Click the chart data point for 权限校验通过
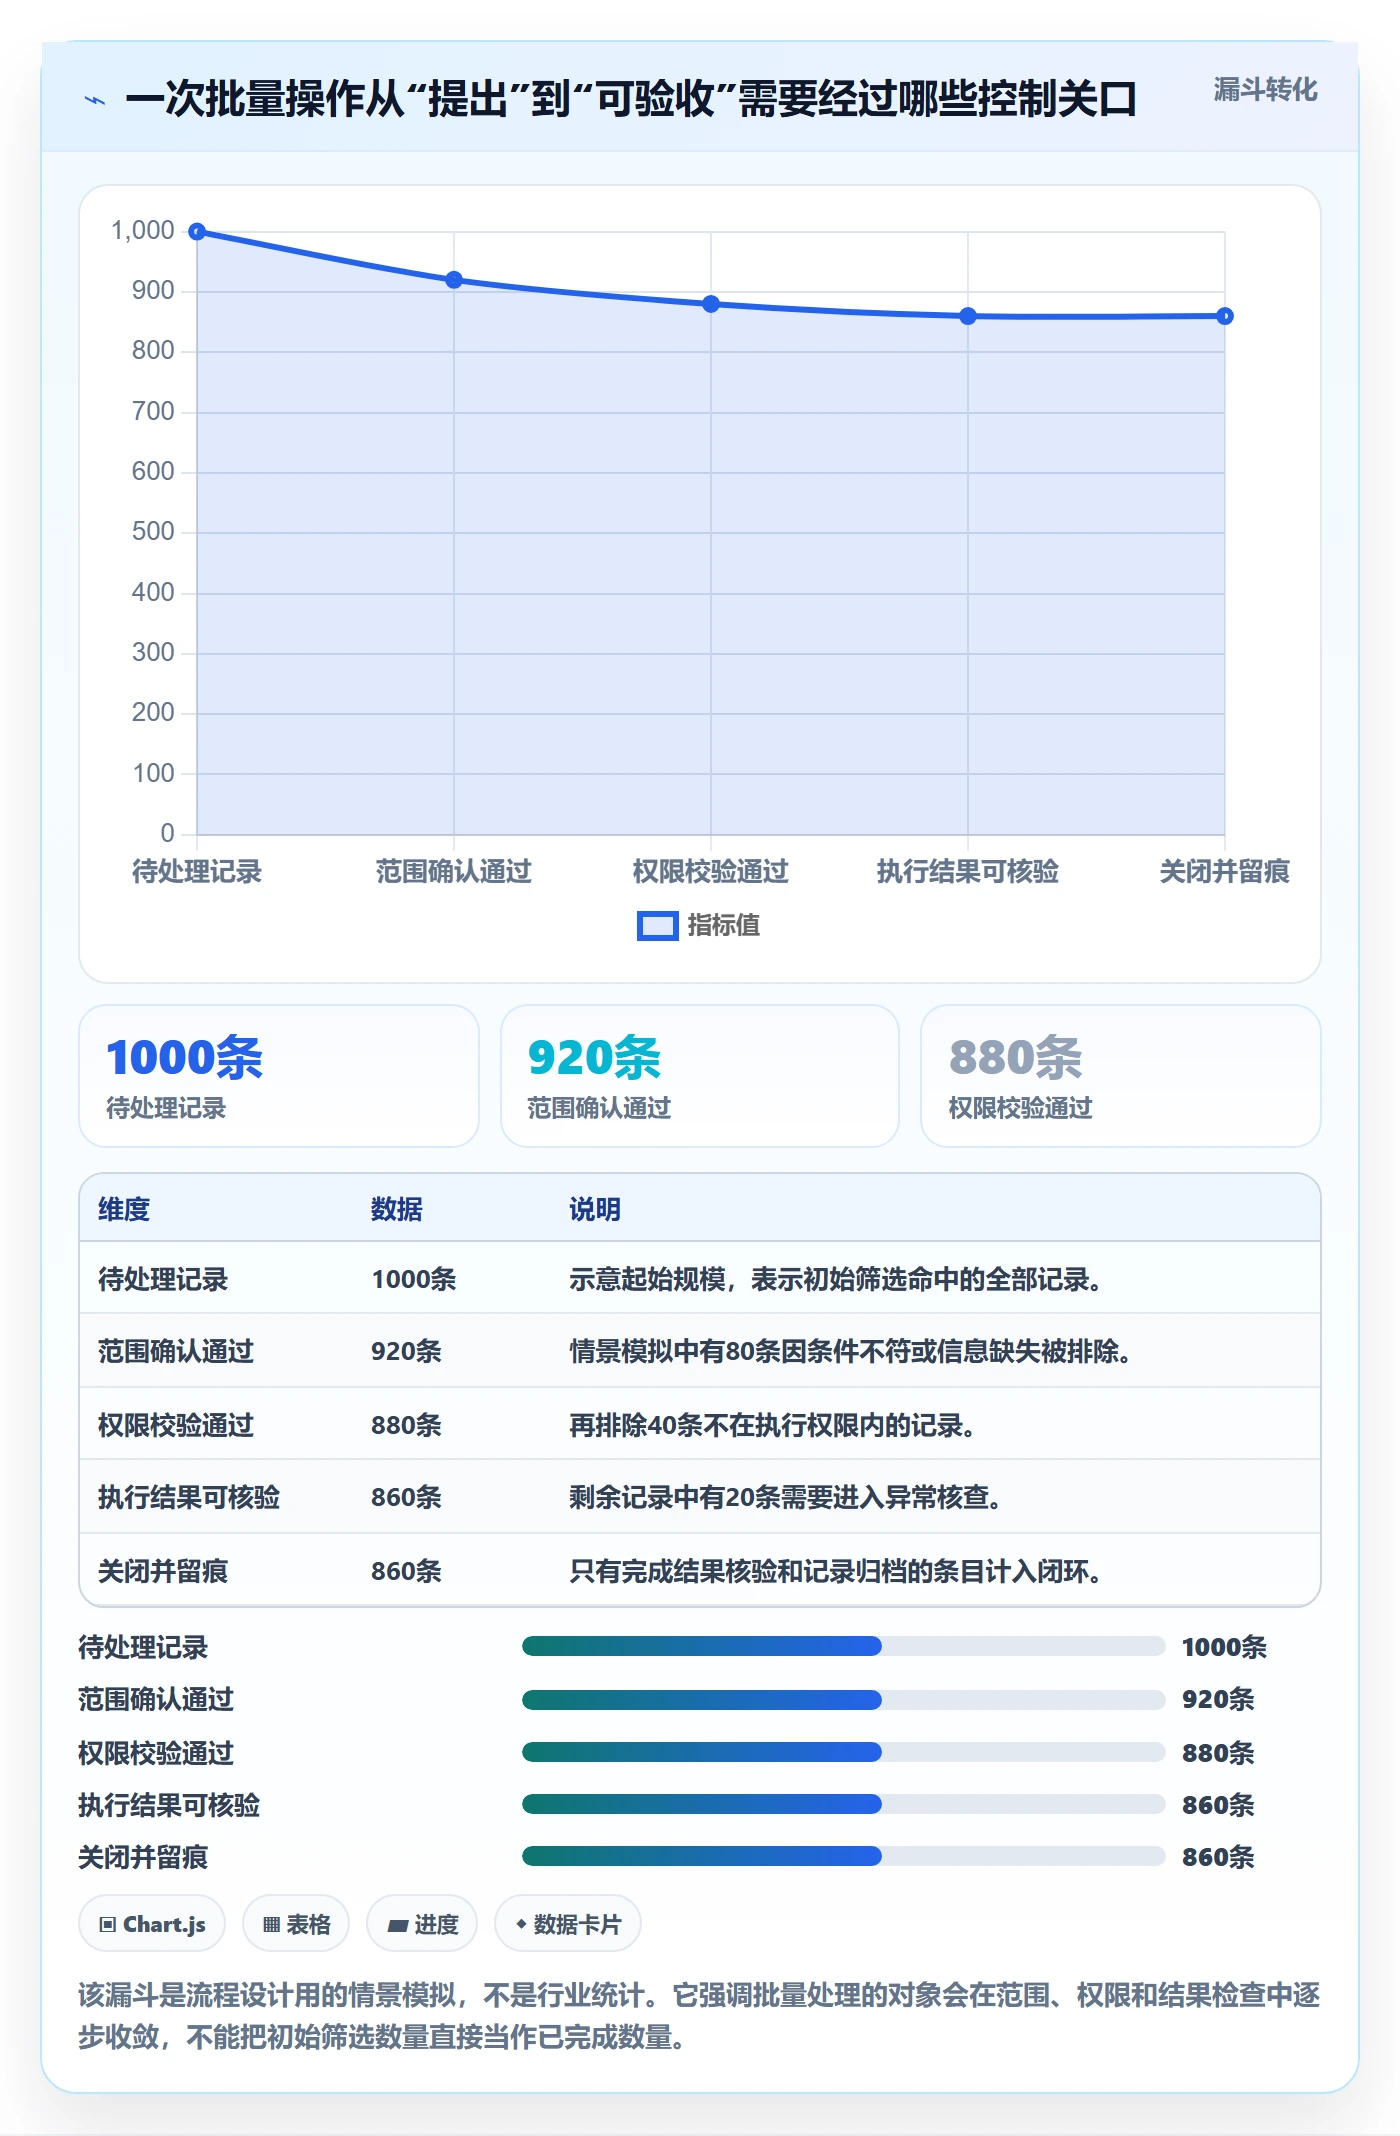The width and height of the screenshot is (1400, 2136). coord(711,304)
